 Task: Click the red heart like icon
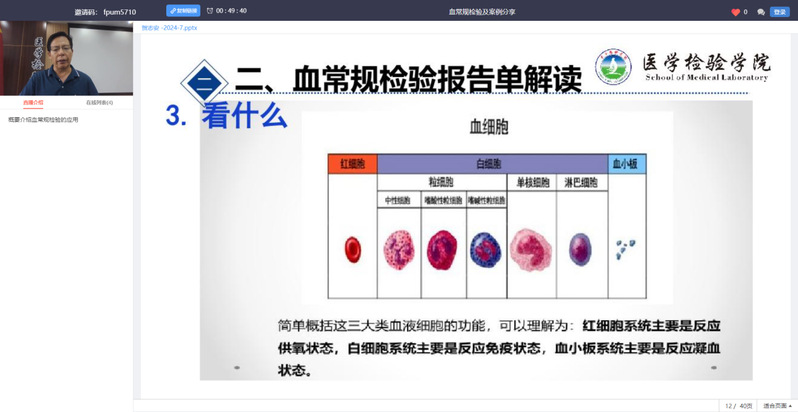click(736, 12)
